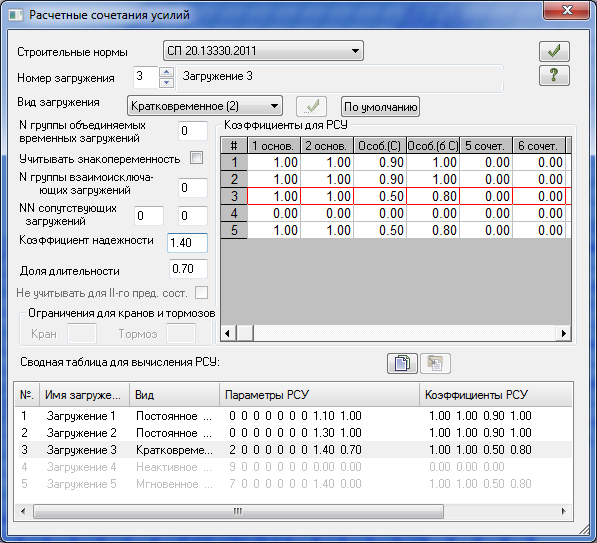Click coefficients table right scroll arrow
The height and width of the screenshot is (543, 597).
pyautogui.click(x=563, y=334)
